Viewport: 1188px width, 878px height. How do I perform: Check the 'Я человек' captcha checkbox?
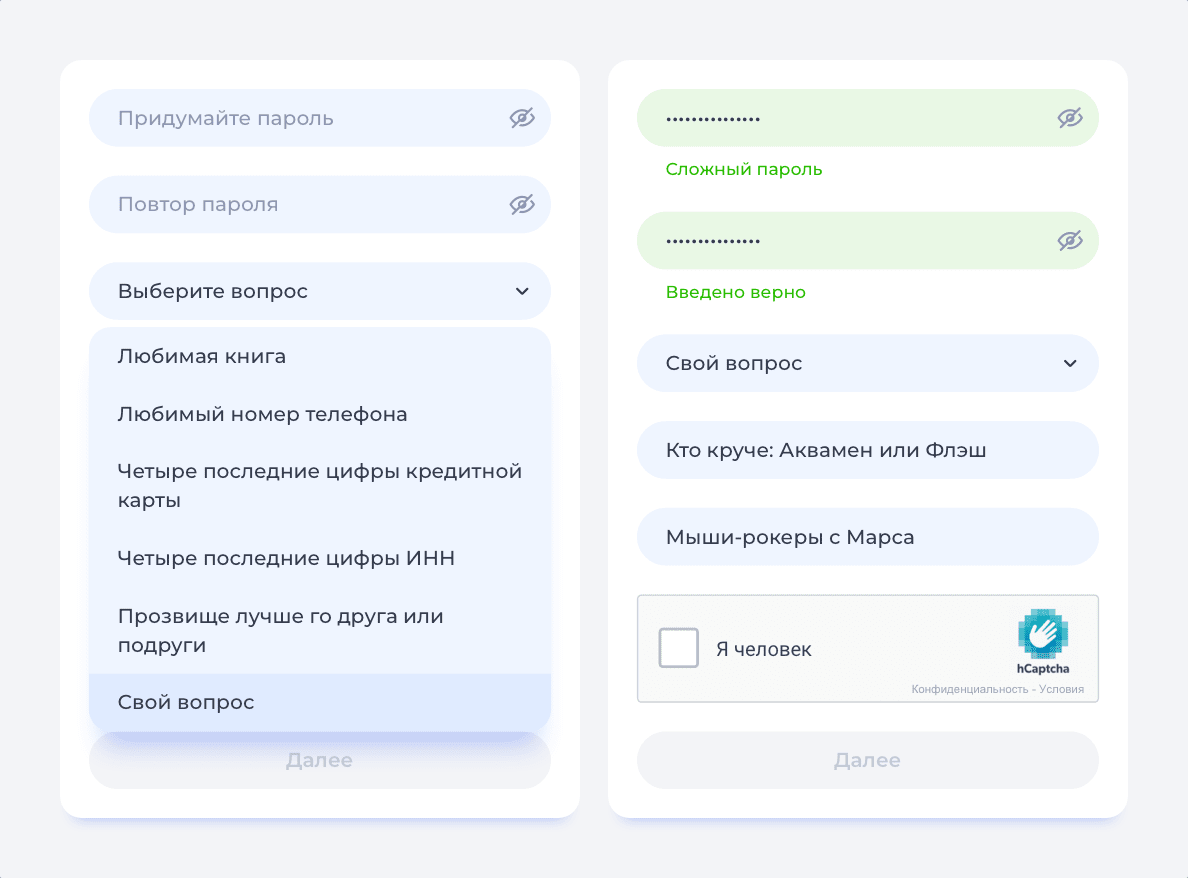tap(678, 648)
